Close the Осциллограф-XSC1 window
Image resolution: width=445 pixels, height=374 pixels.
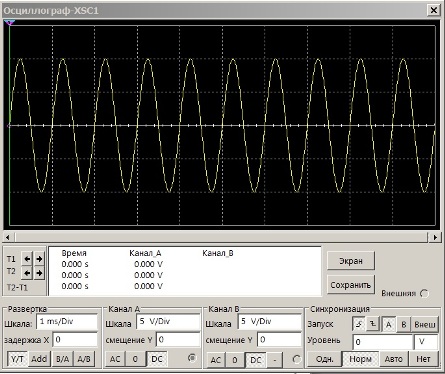coord(433,10)
